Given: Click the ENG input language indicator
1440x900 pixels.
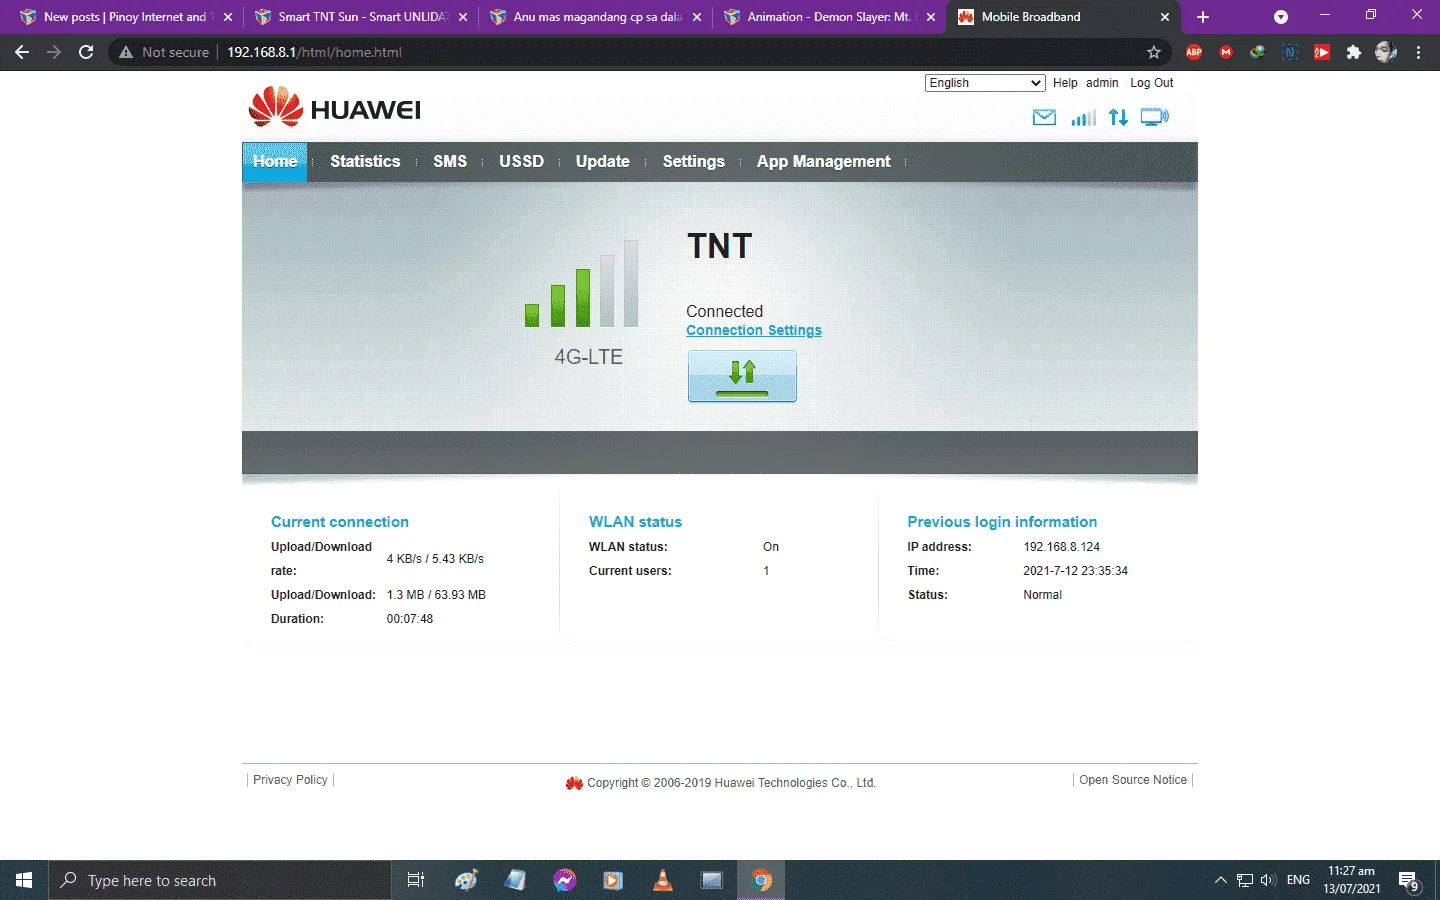Looking at the screenshot, I should point(1298,880).
